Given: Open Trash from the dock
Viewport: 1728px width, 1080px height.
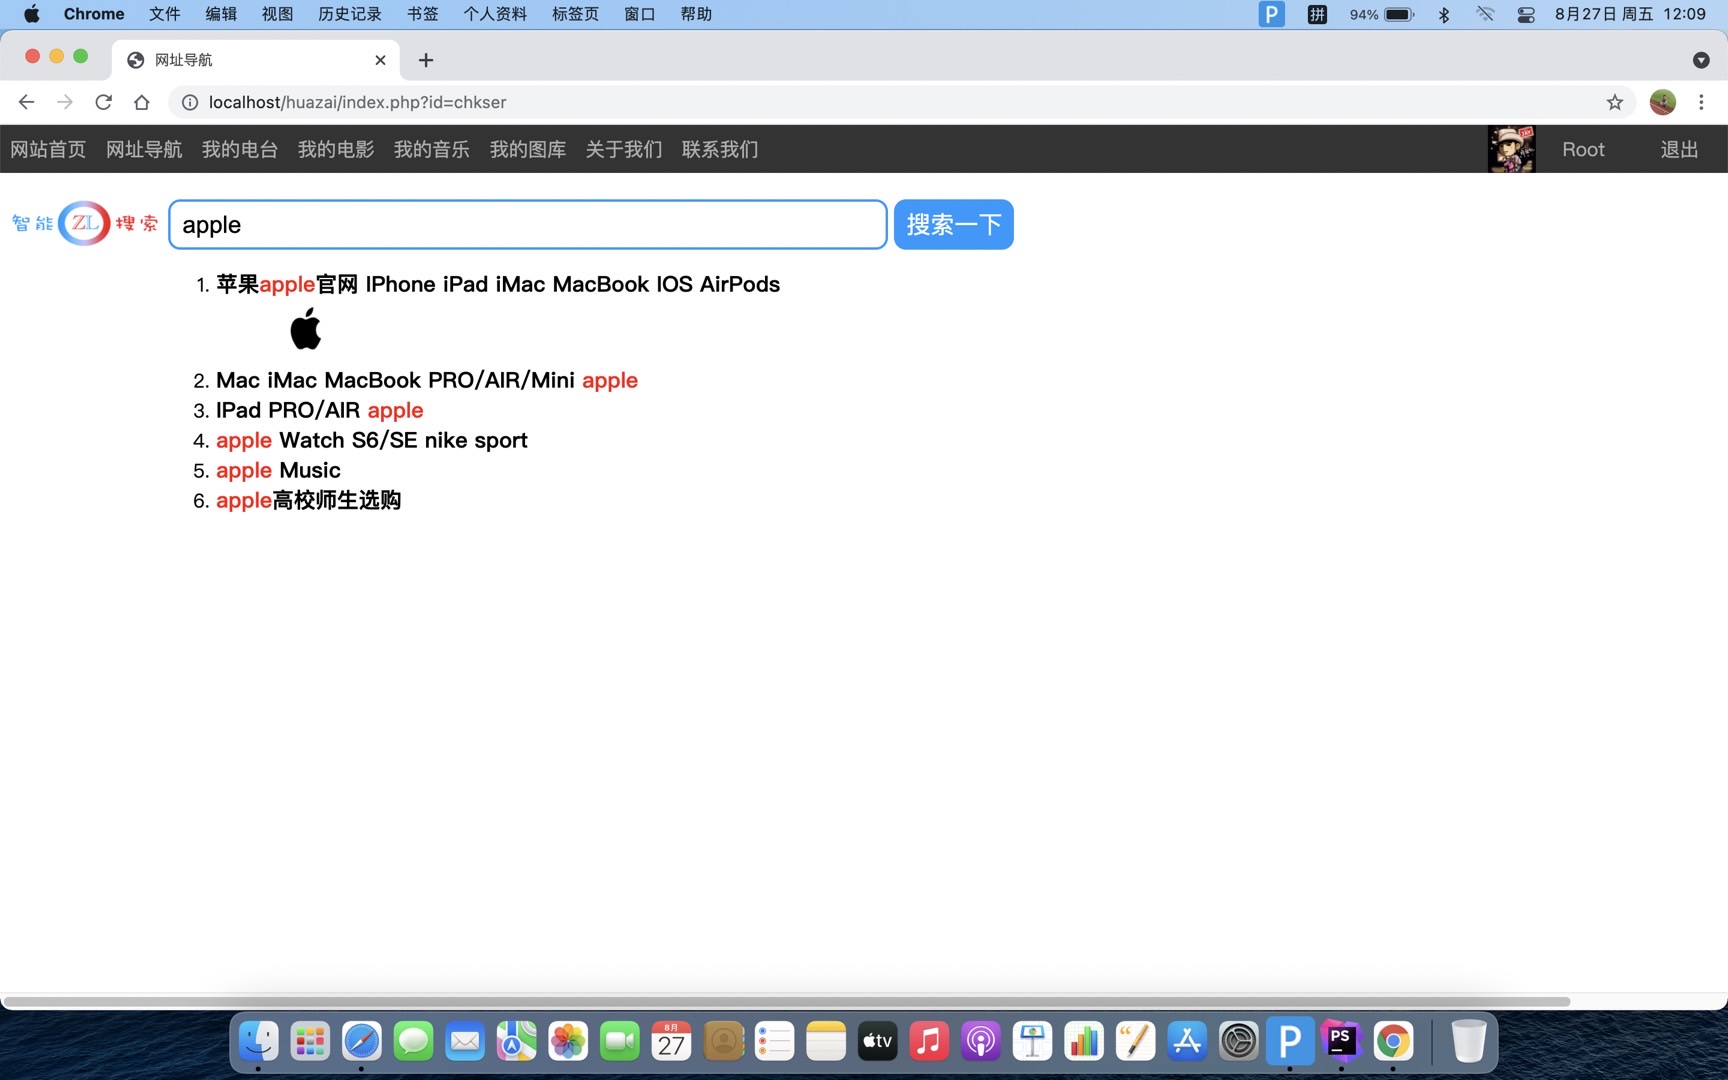Looking at the screenshot, I should 1468,1041.
